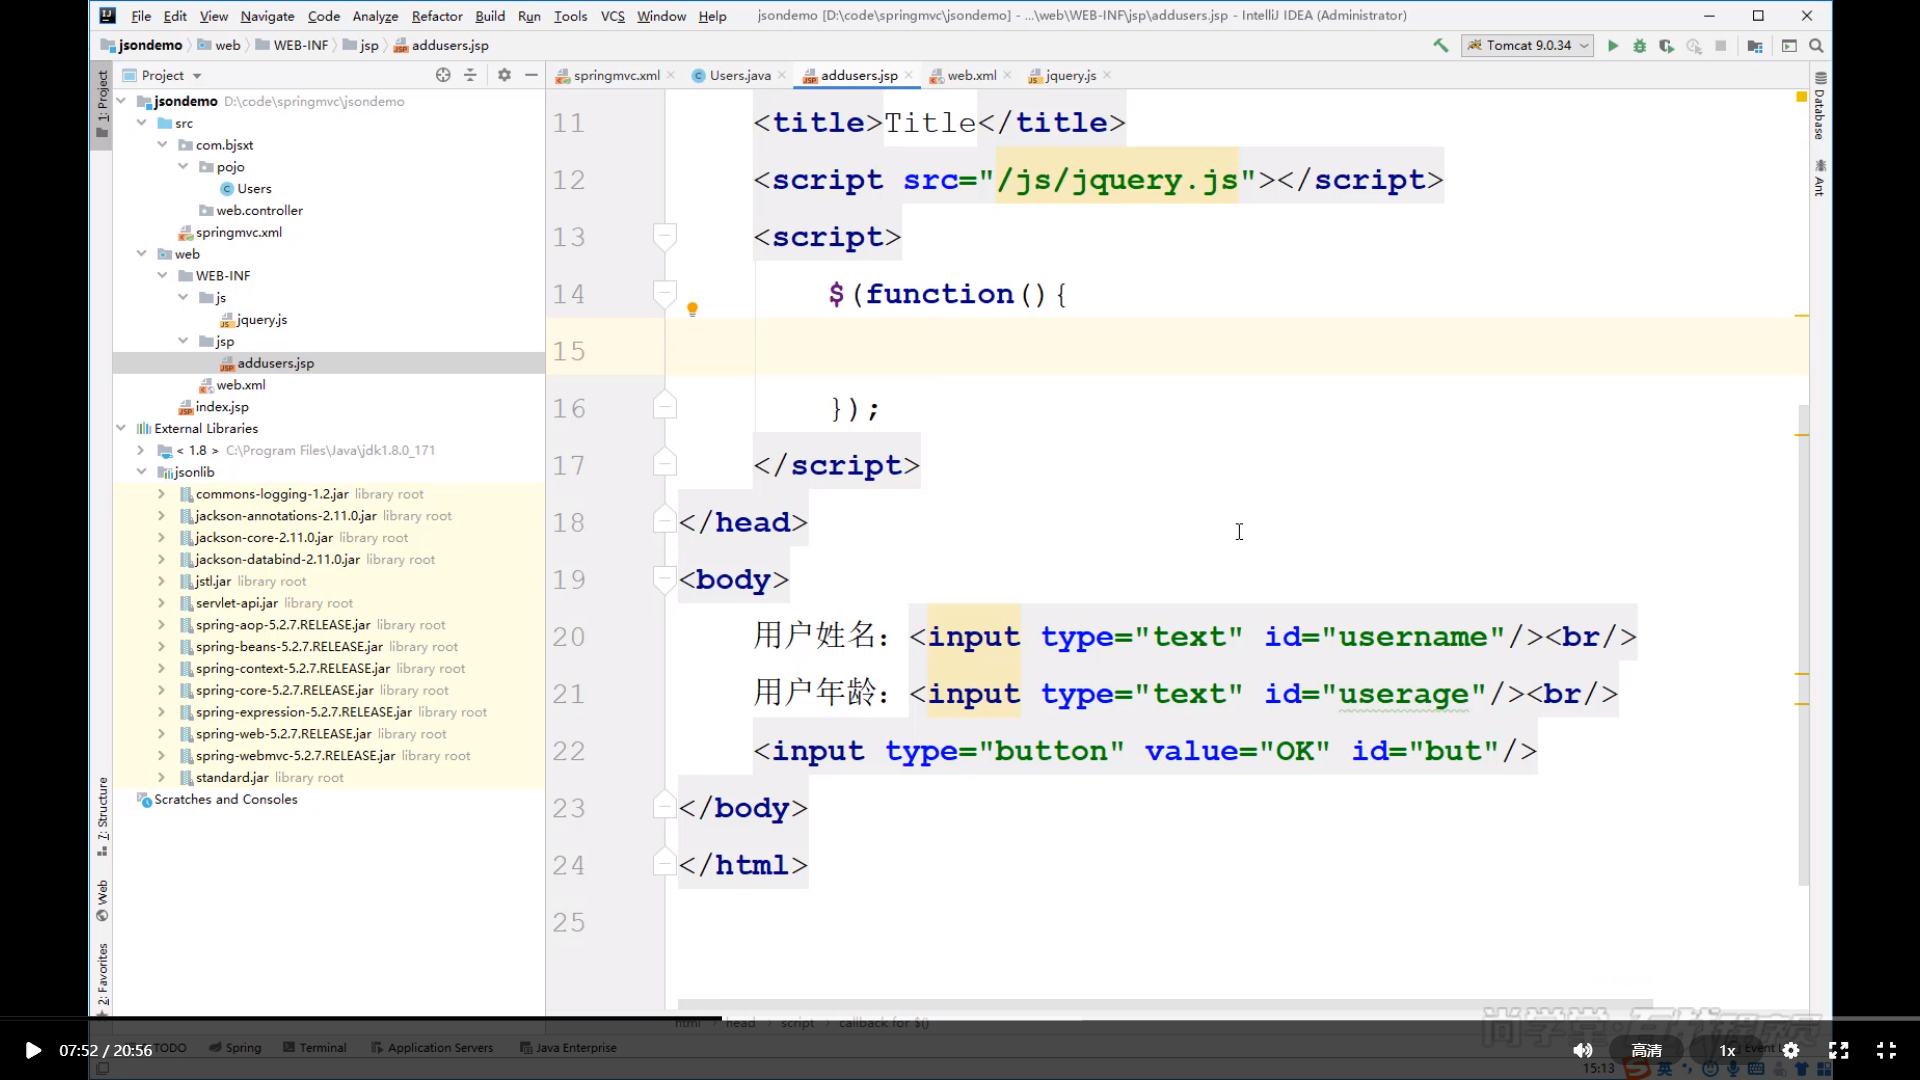Toggle fold marker at line 13
1920x1080 pixels.
(665, 237)
